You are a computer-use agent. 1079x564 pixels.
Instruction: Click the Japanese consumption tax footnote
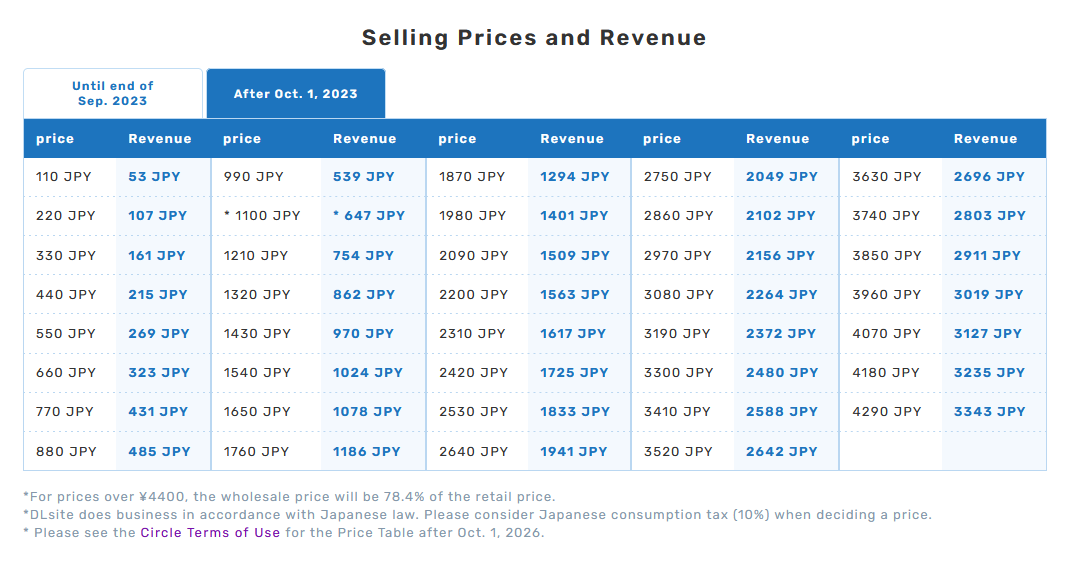click(476, 515)
